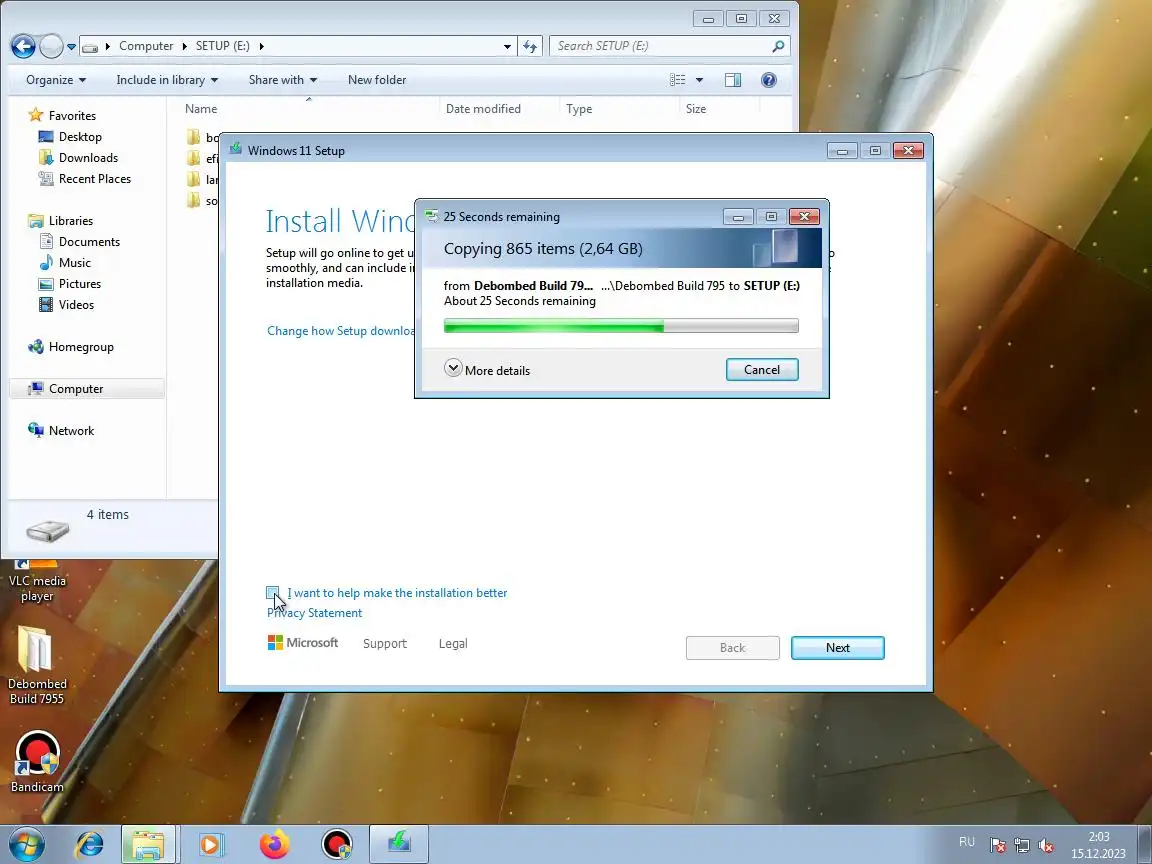Screen dimensions: 1152x864
Task: Click the search magnifier icon
Action: (778, 46)
